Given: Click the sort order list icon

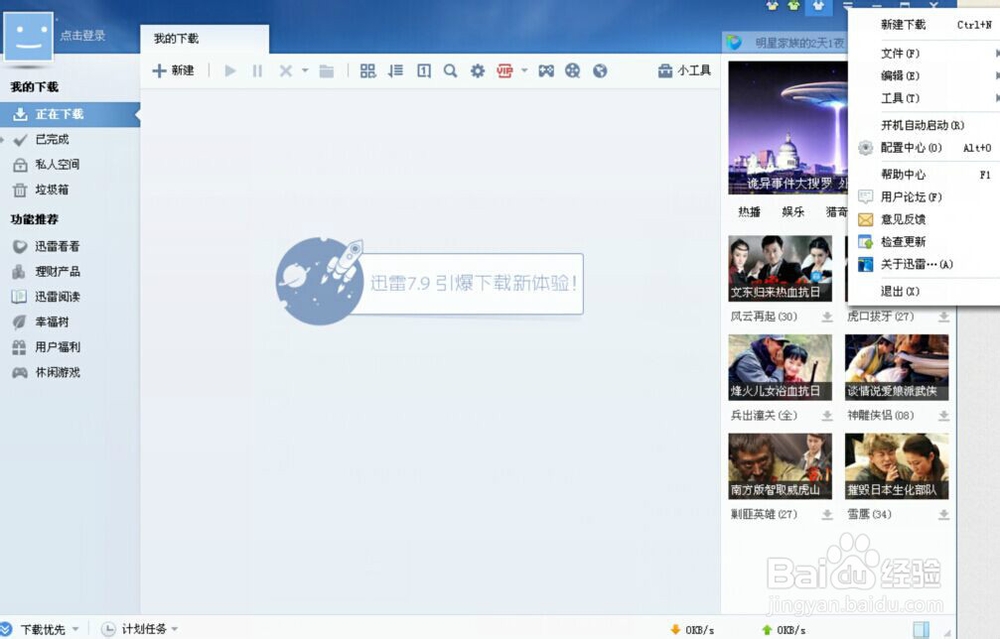Looking at the screenshot, I should pyautogui.click(x=395, y=71).
